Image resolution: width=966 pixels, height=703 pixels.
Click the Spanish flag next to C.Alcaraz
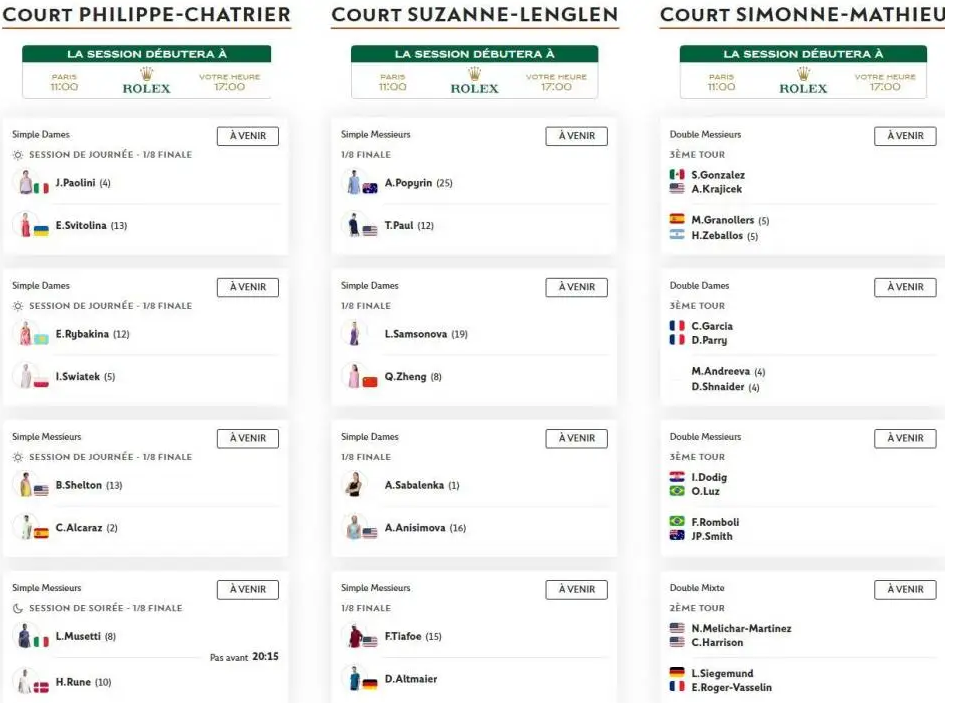point(41,533)
